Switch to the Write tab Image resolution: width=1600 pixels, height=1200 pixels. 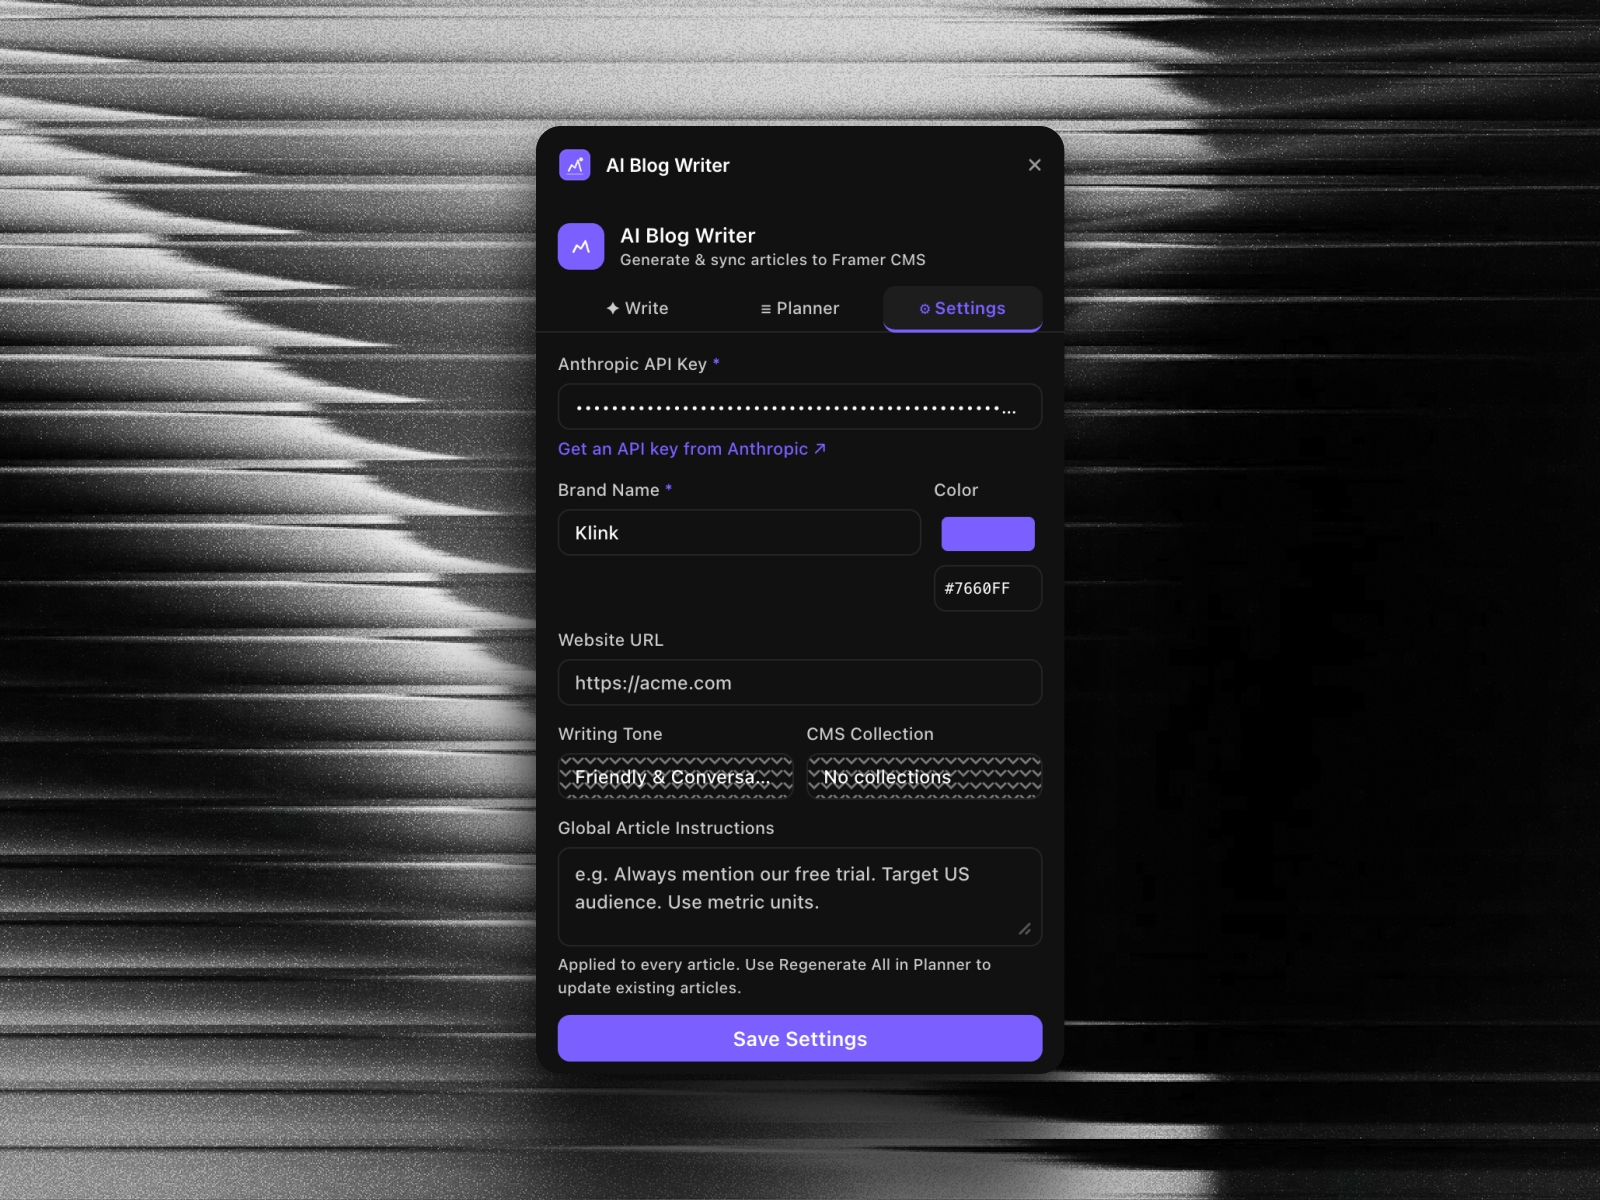637,309
